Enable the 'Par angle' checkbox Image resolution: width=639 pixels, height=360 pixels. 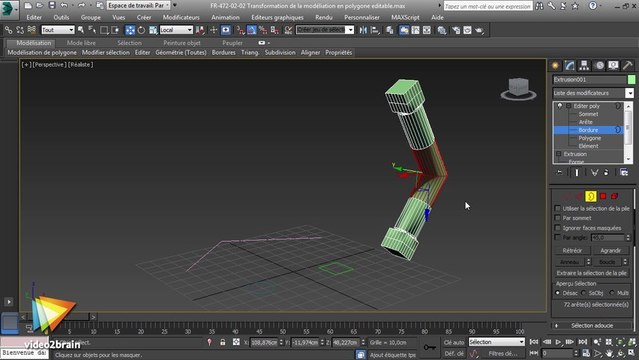557,237
